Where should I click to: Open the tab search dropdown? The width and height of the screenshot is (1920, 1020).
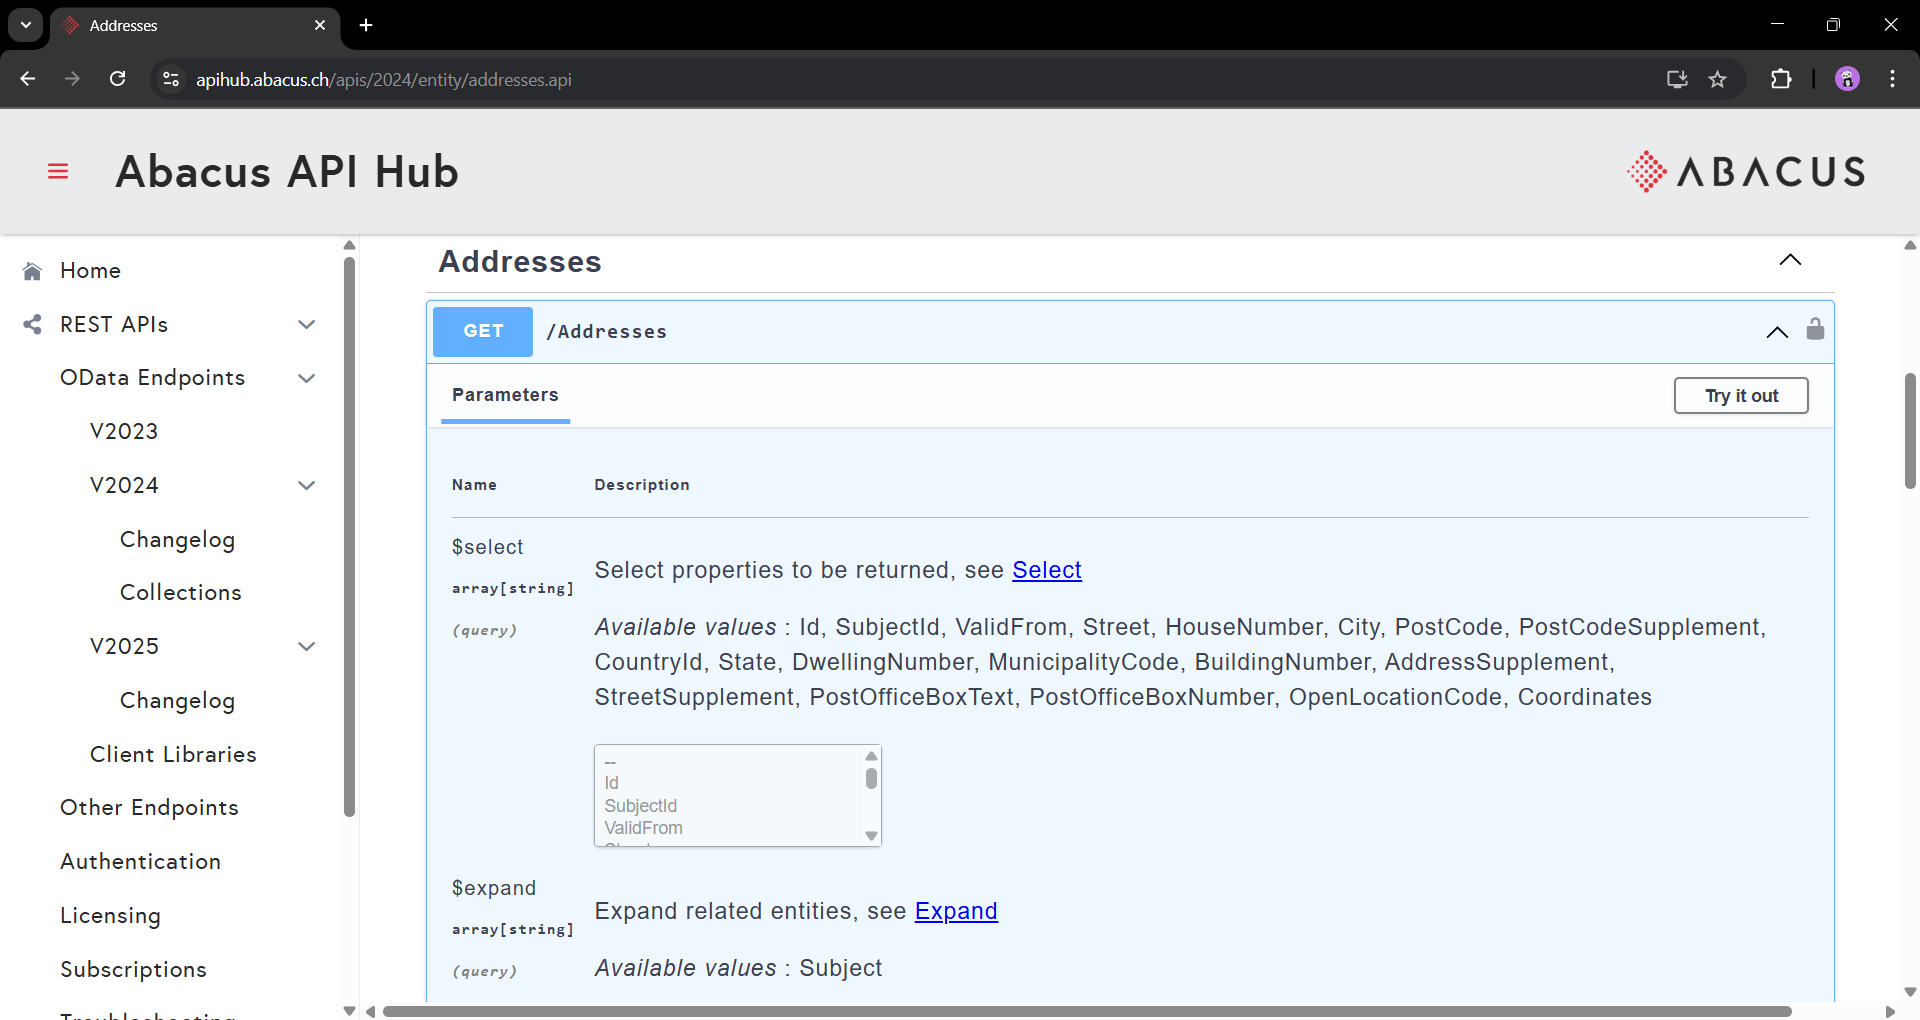(26, 25)
